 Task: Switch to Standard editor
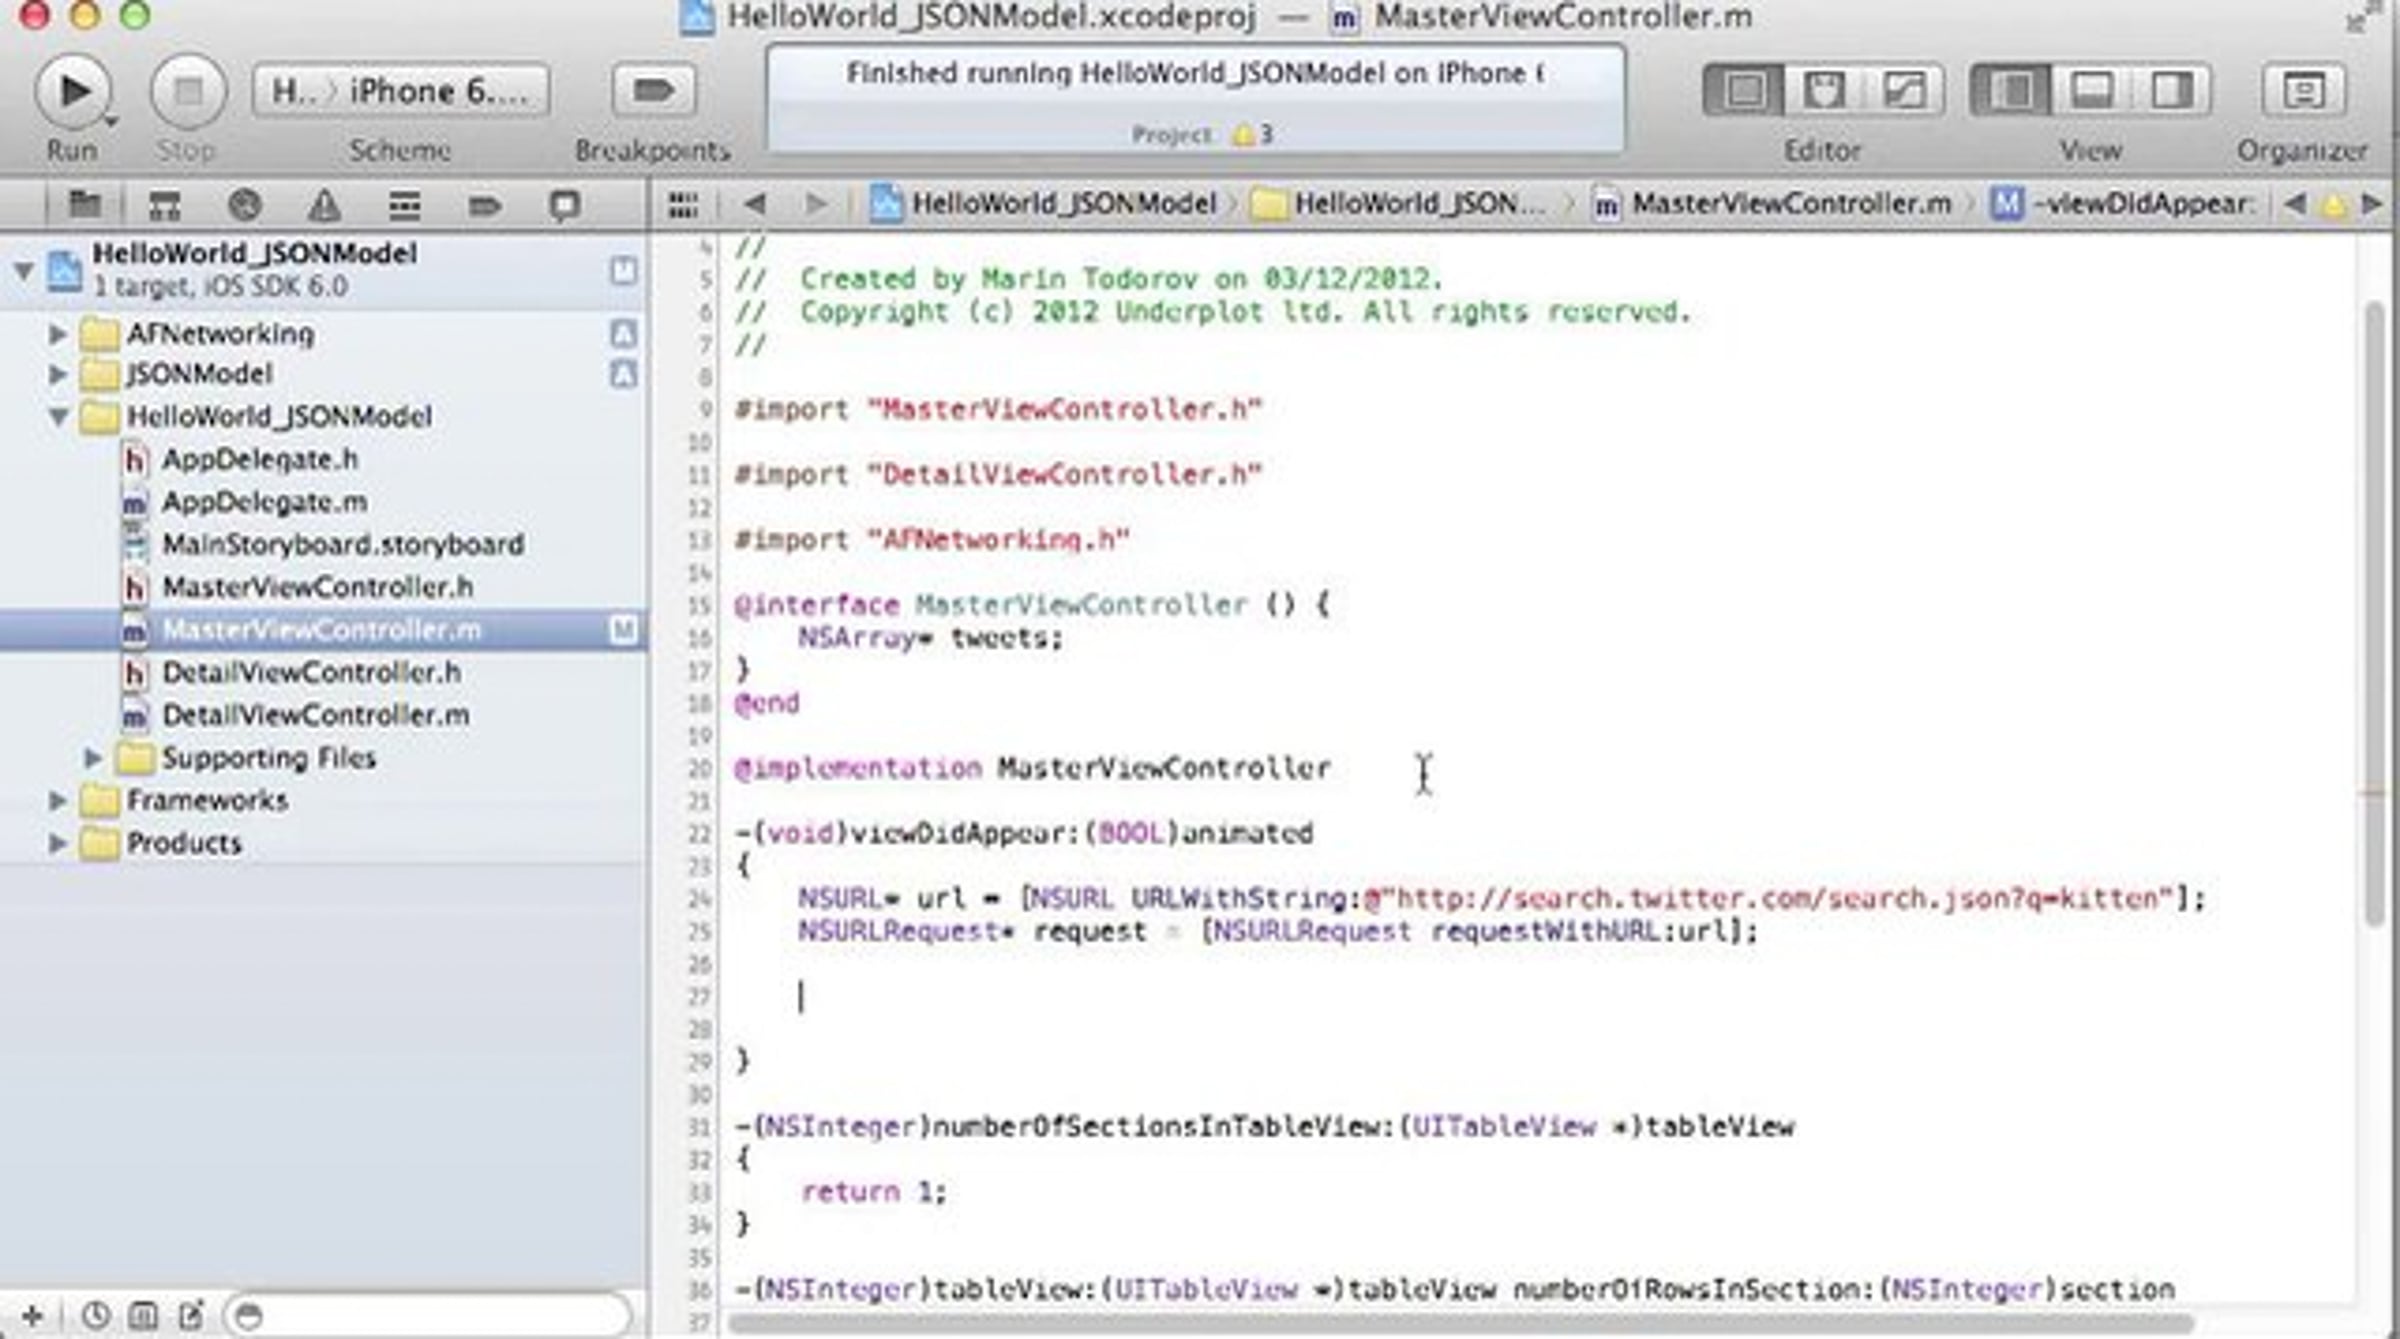[1744, 91]
